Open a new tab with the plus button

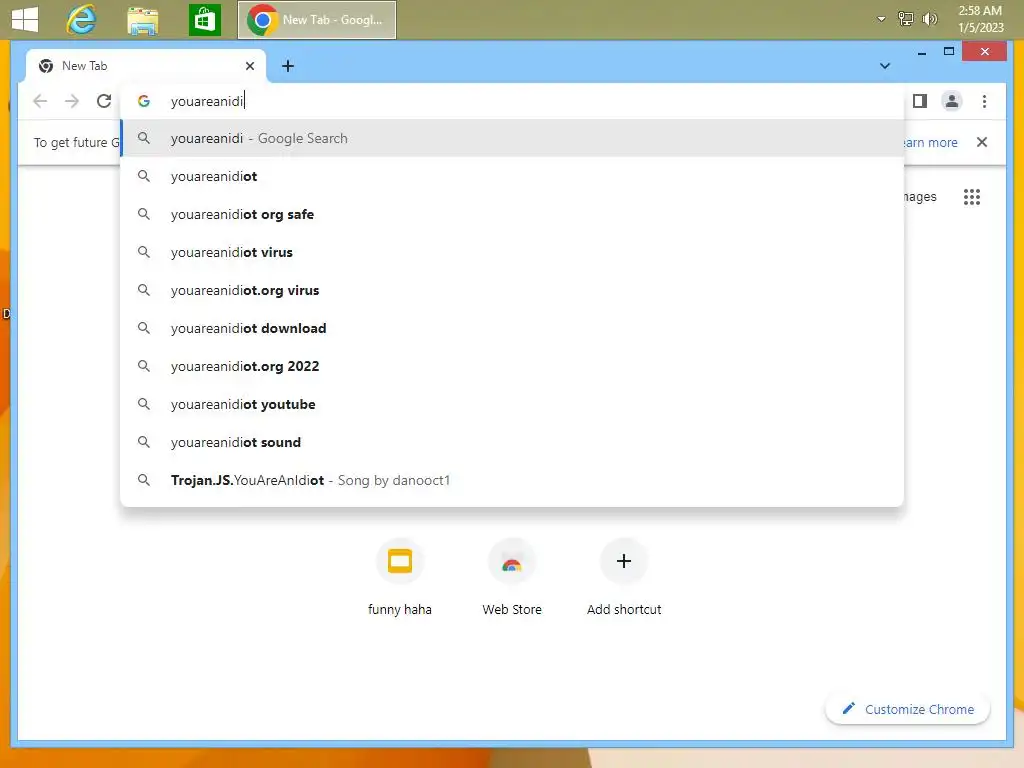288,66
